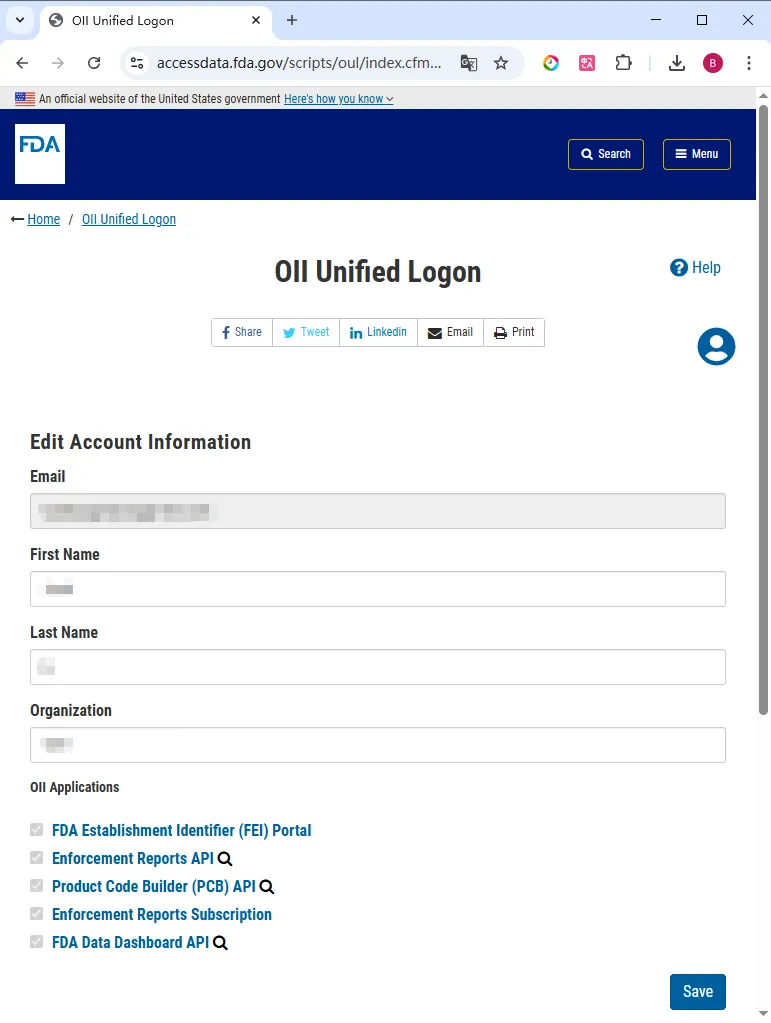Click magnifier beside Product Code Builder API
The height and width of the screenshot is (1023, 771).
tap(267, 887)
